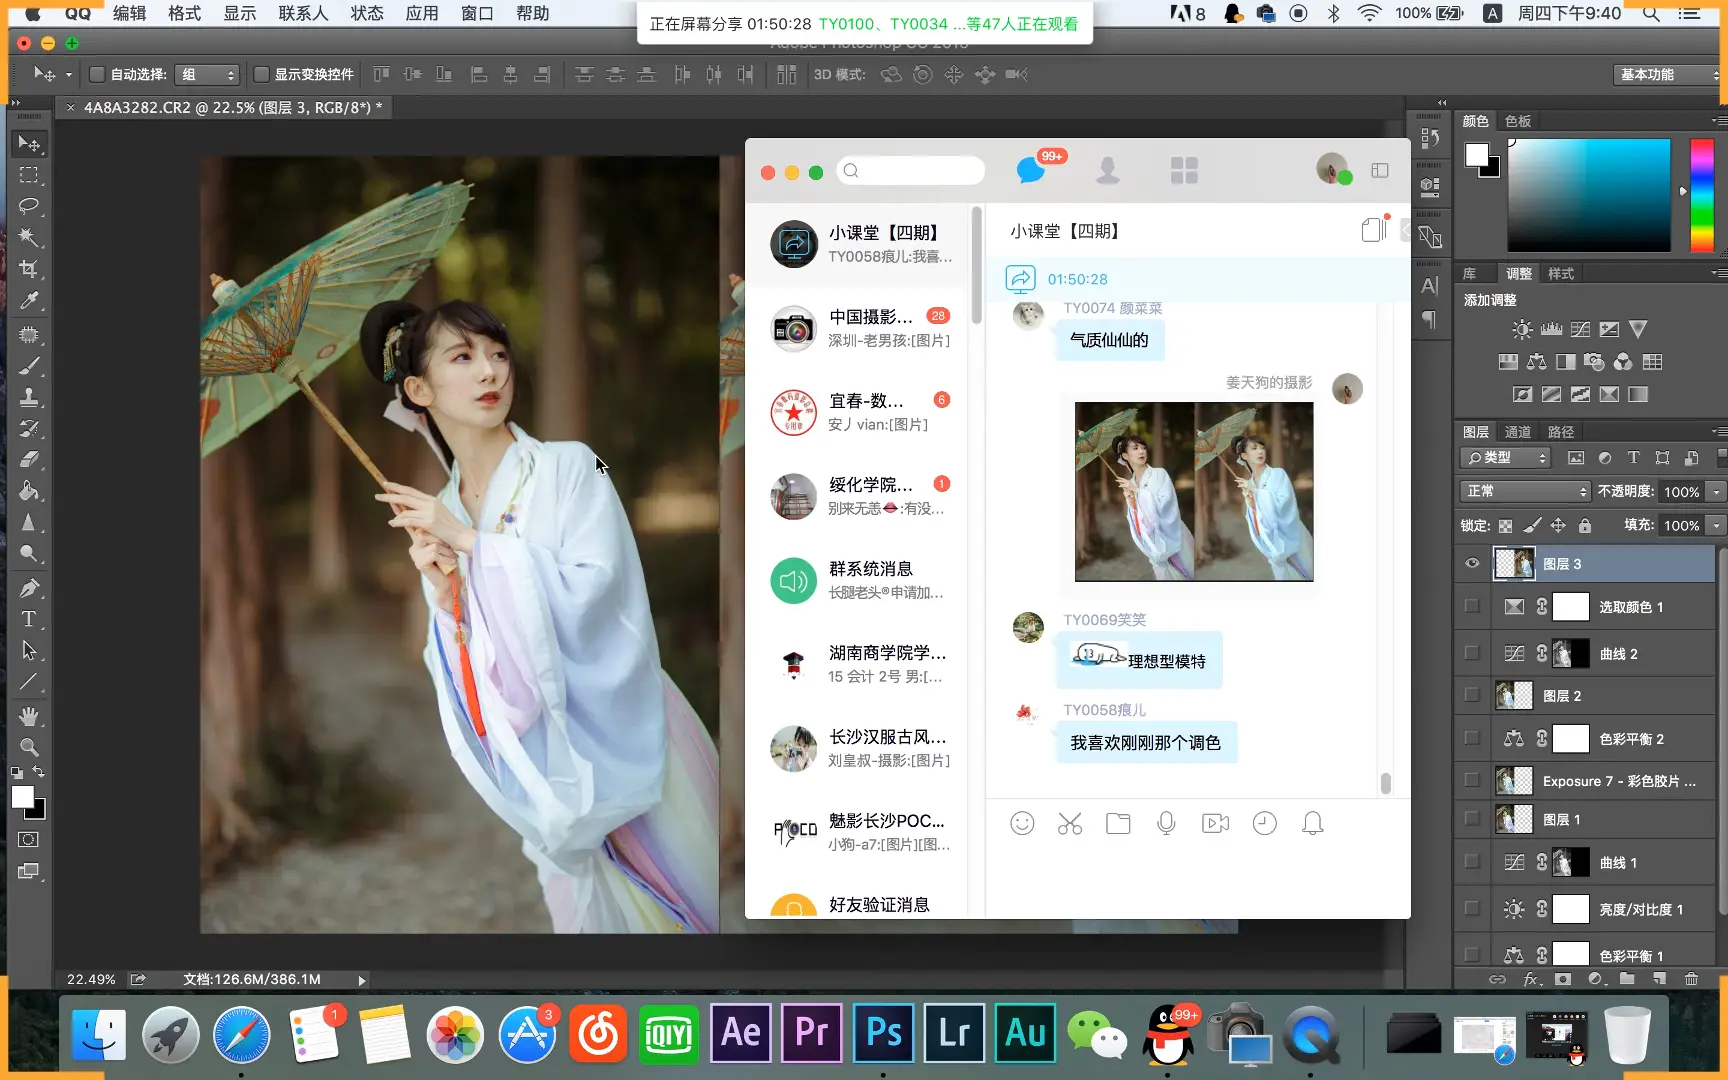Switch to the 样式 (Styles) tab
The width and height of the screenshot is (1728, 1080).
(x=1560, y=274)
